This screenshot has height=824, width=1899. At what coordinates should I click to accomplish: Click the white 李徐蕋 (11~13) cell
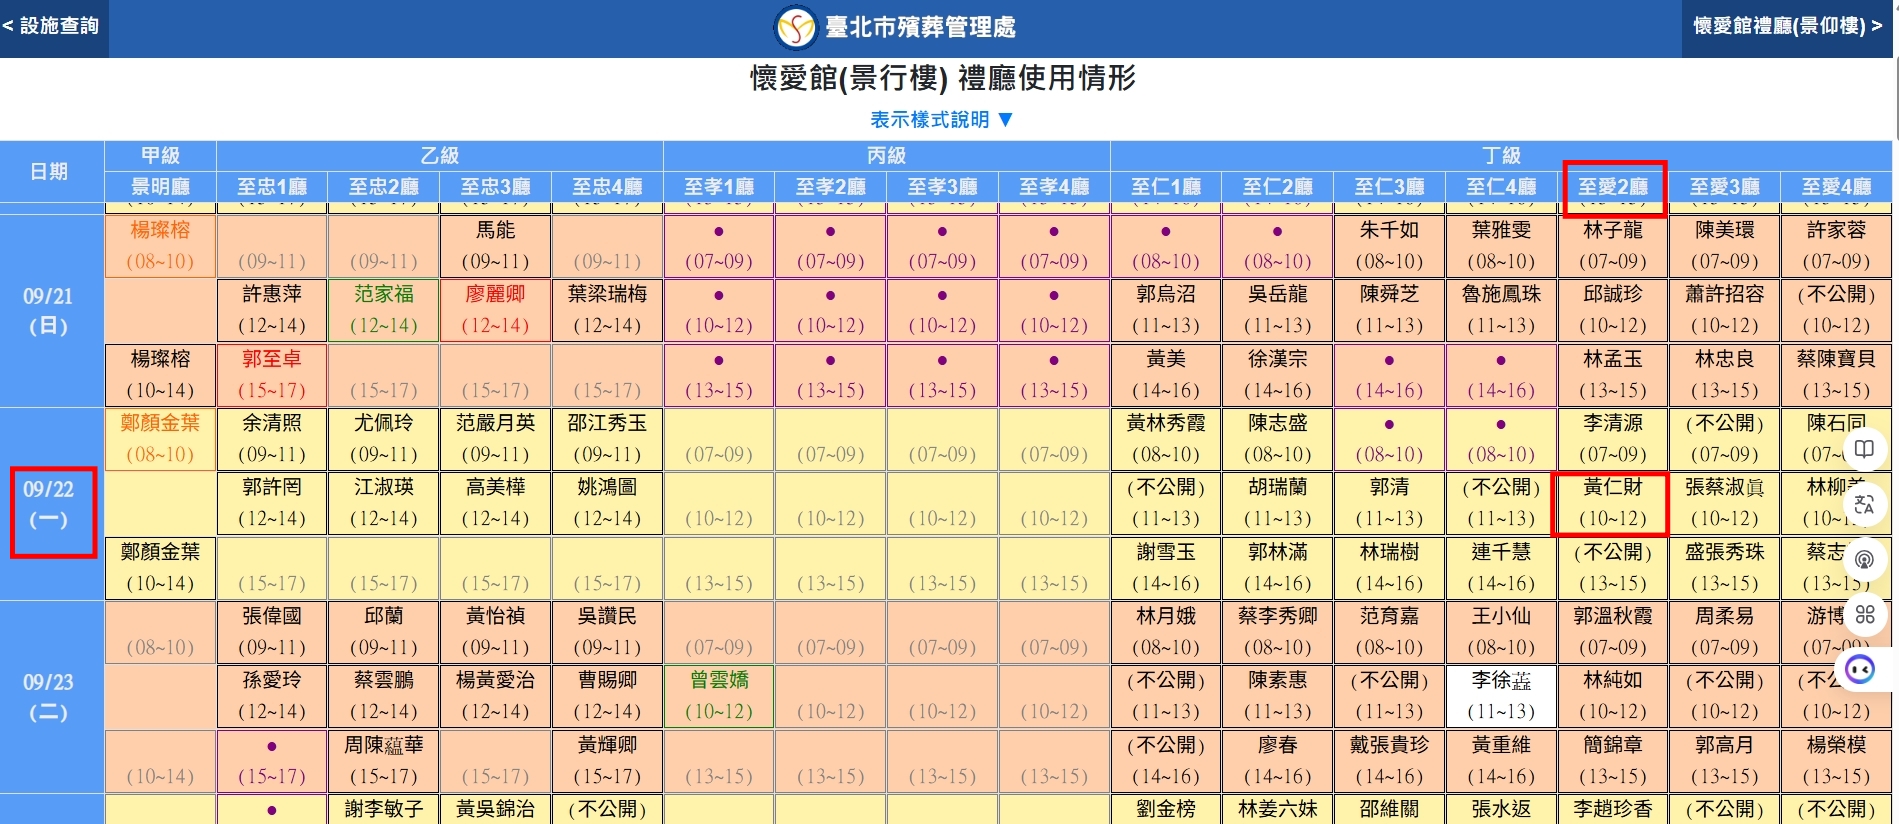coord(1500,696)
